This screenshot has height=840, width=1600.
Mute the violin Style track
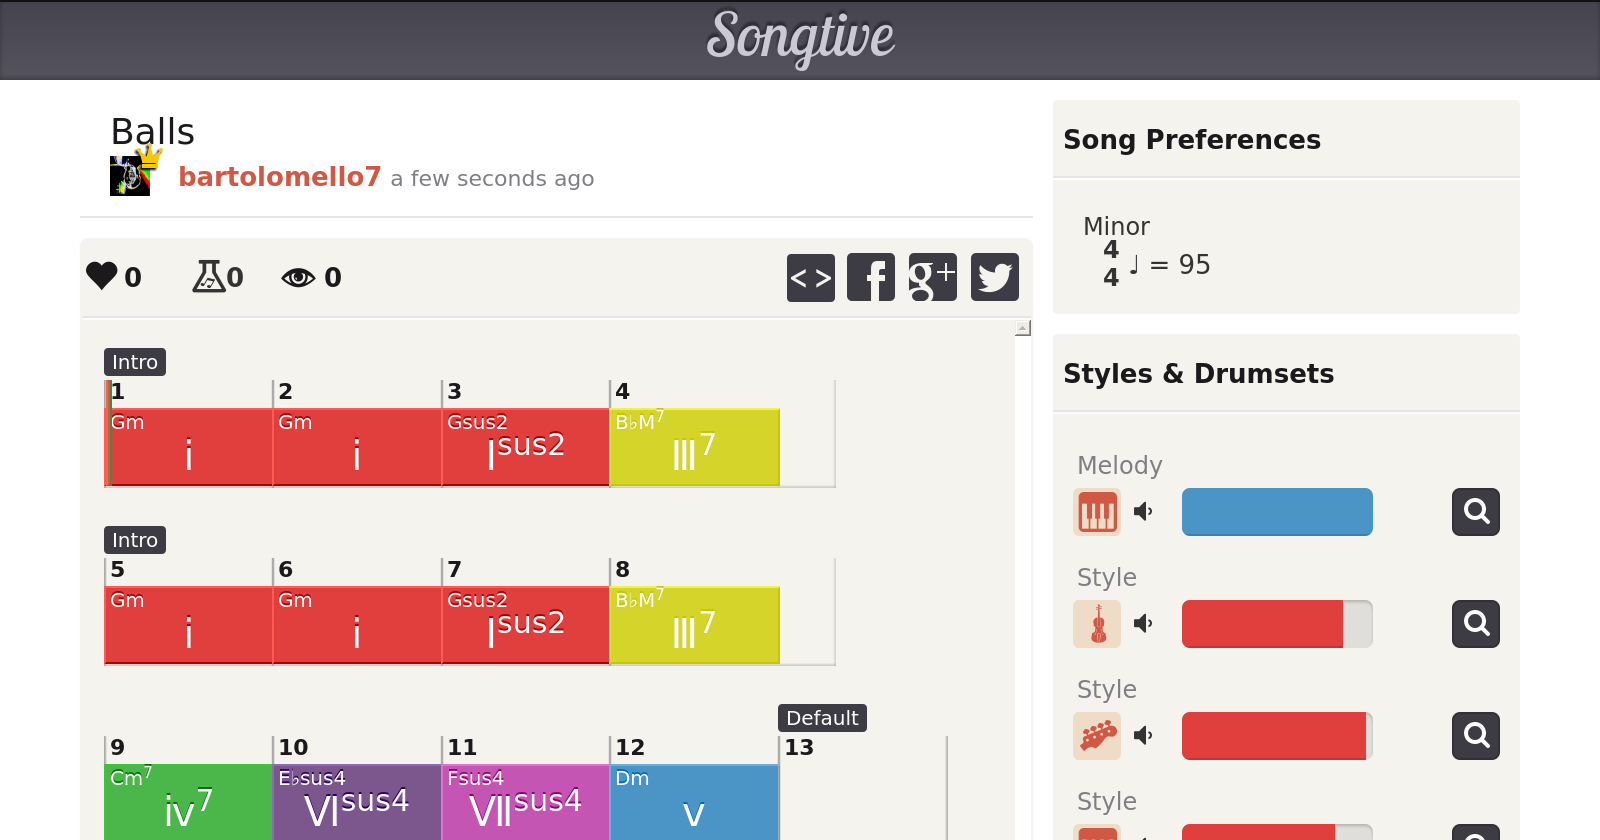point(1143,624)
